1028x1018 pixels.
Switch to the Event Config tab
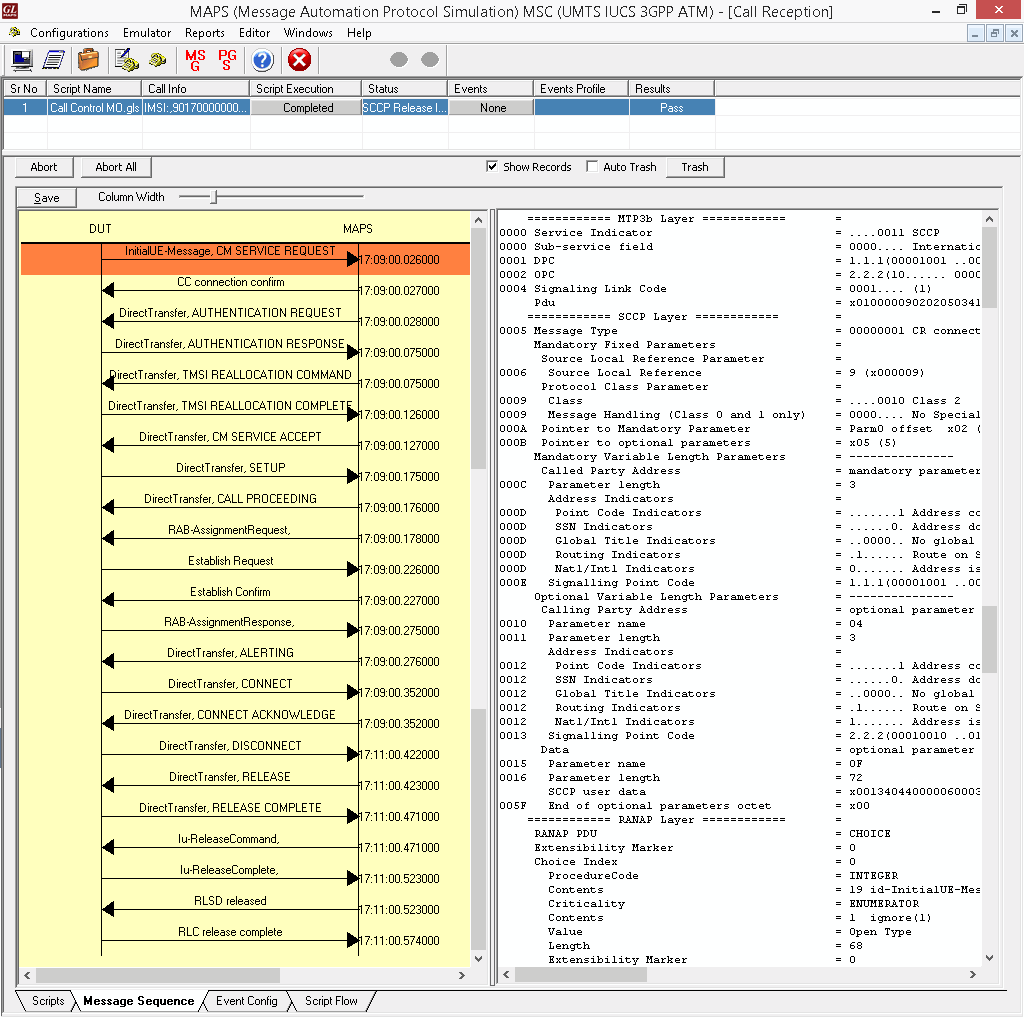247,1001
